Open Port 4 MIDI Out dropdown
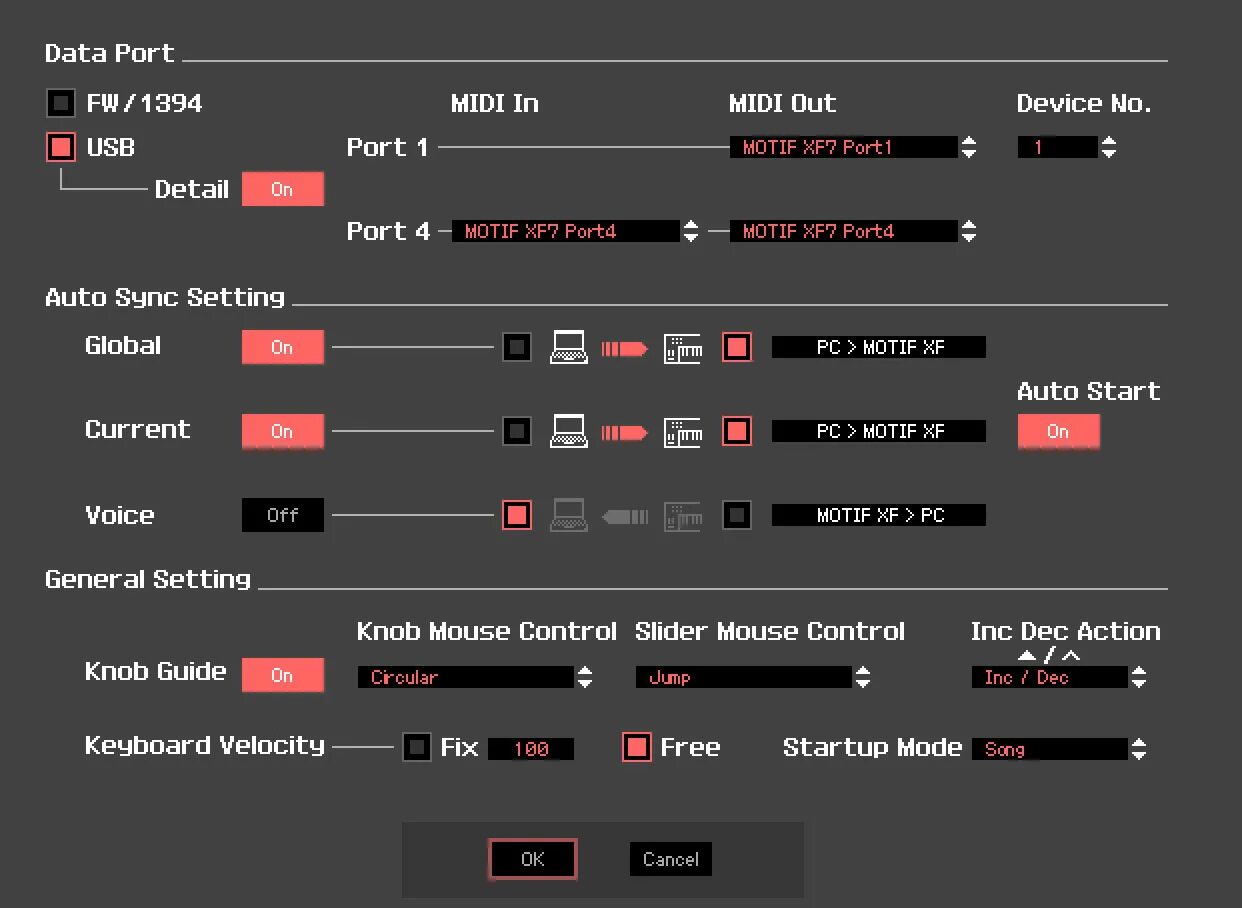This screenshot has height=908, width=1242. [844, 231]
